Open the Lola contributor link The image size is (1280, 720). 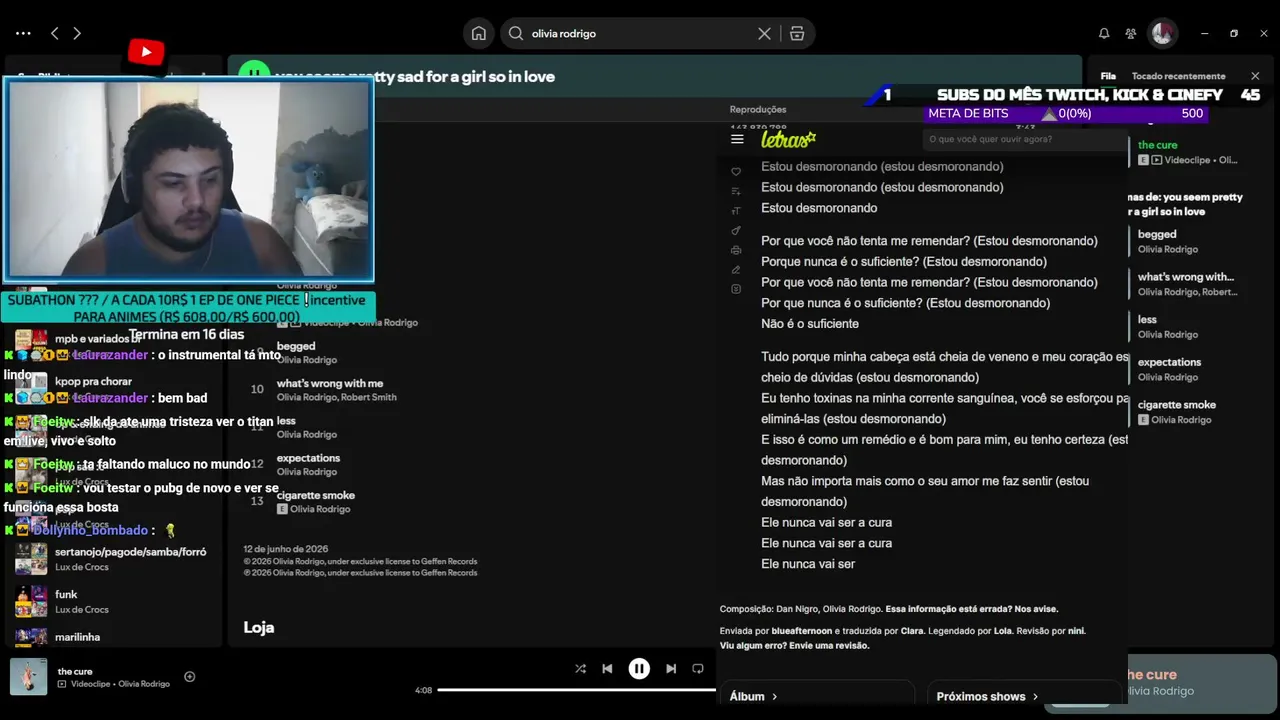coord(1002,631)
